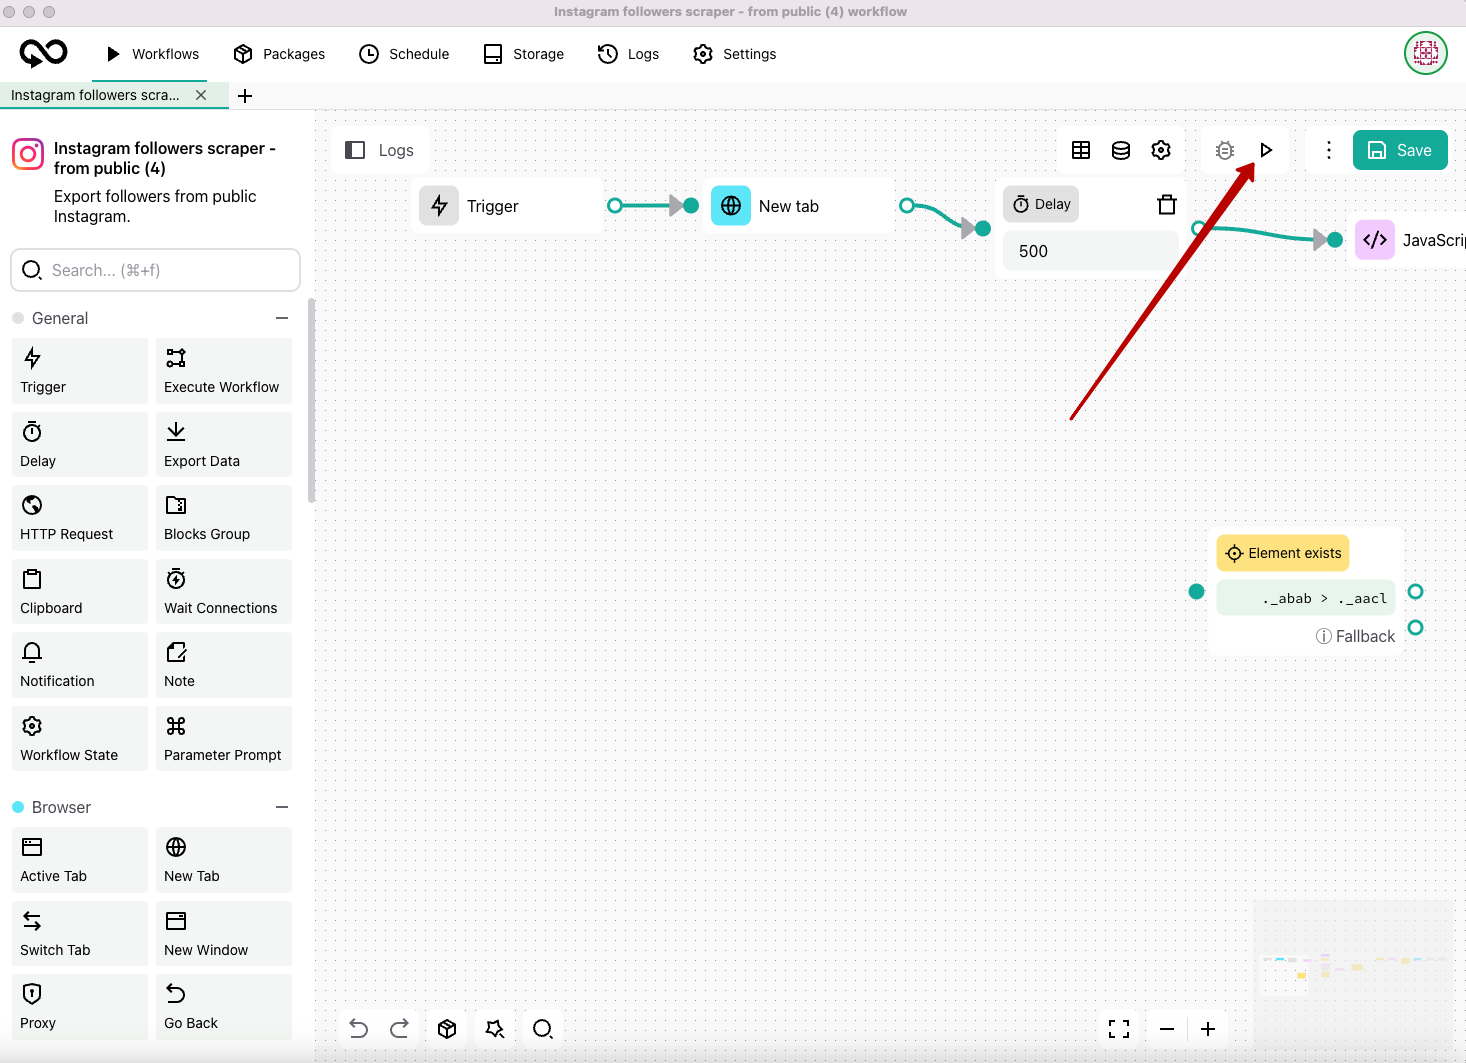The image size is (1466, 1063).
Task: Open the Logs page in top navigation
Action: [x=629, y=54]
